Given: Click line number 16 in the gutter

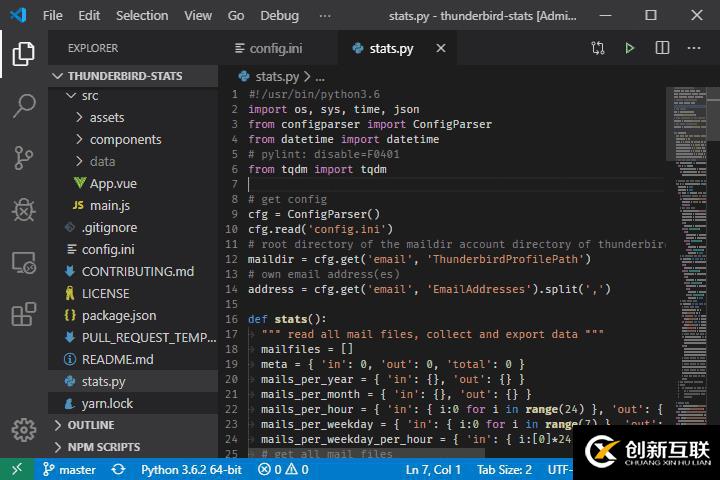Looking at the screenshot, I should [x=232, y=319].
